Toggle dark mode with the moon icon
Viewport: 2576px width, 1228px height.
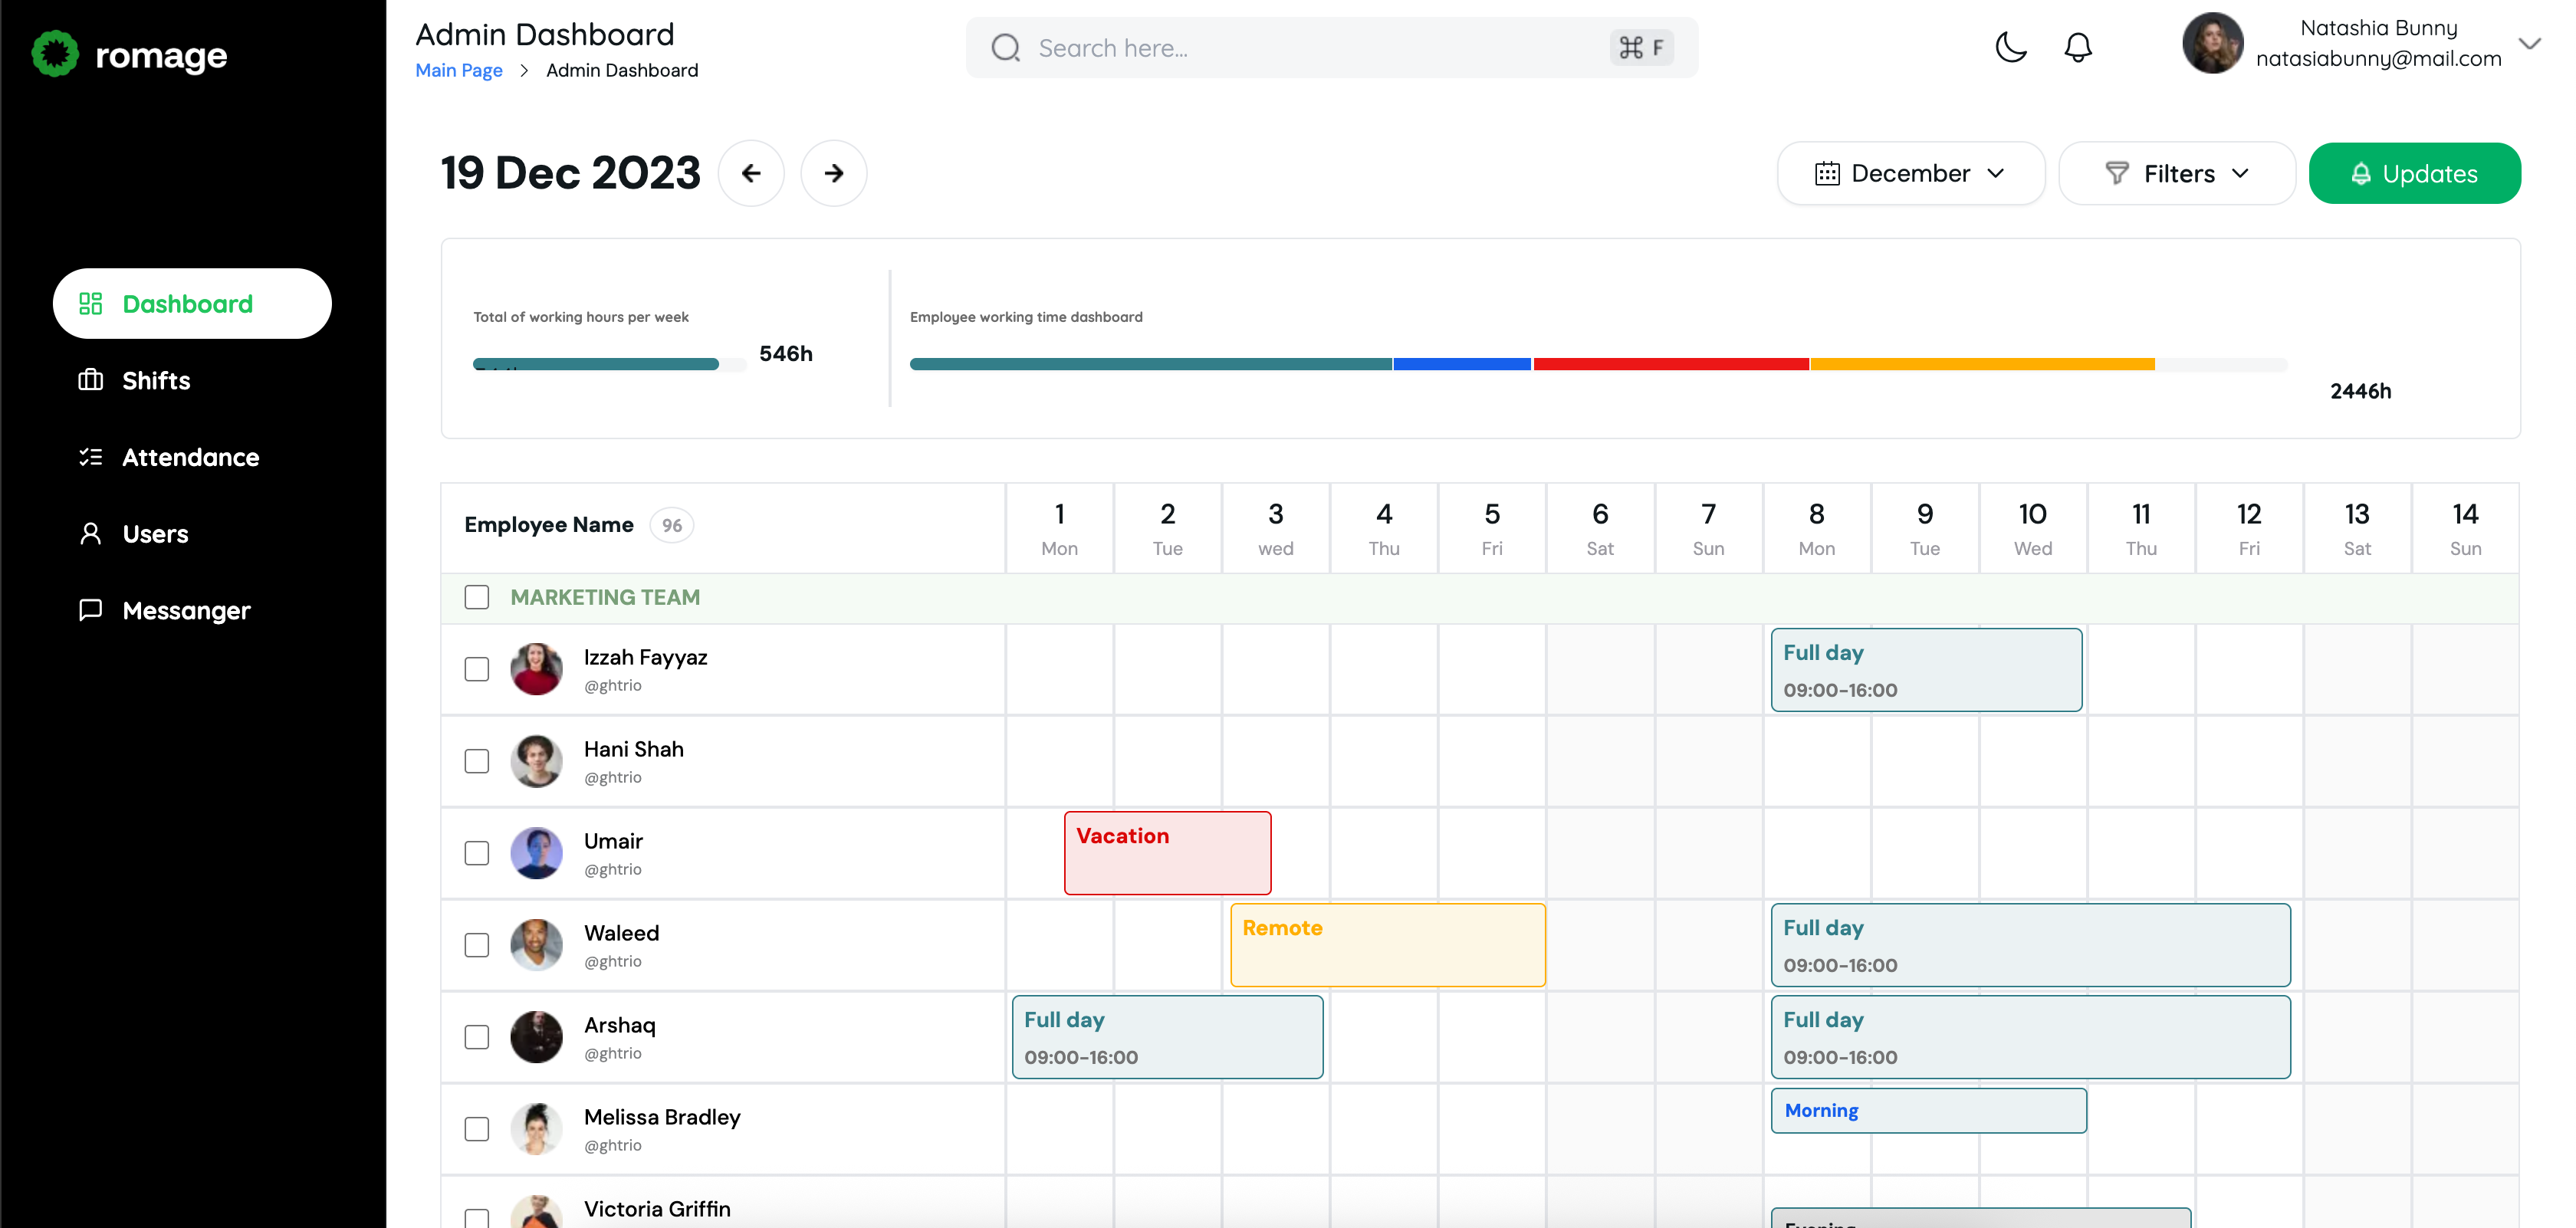[2010, 47]
